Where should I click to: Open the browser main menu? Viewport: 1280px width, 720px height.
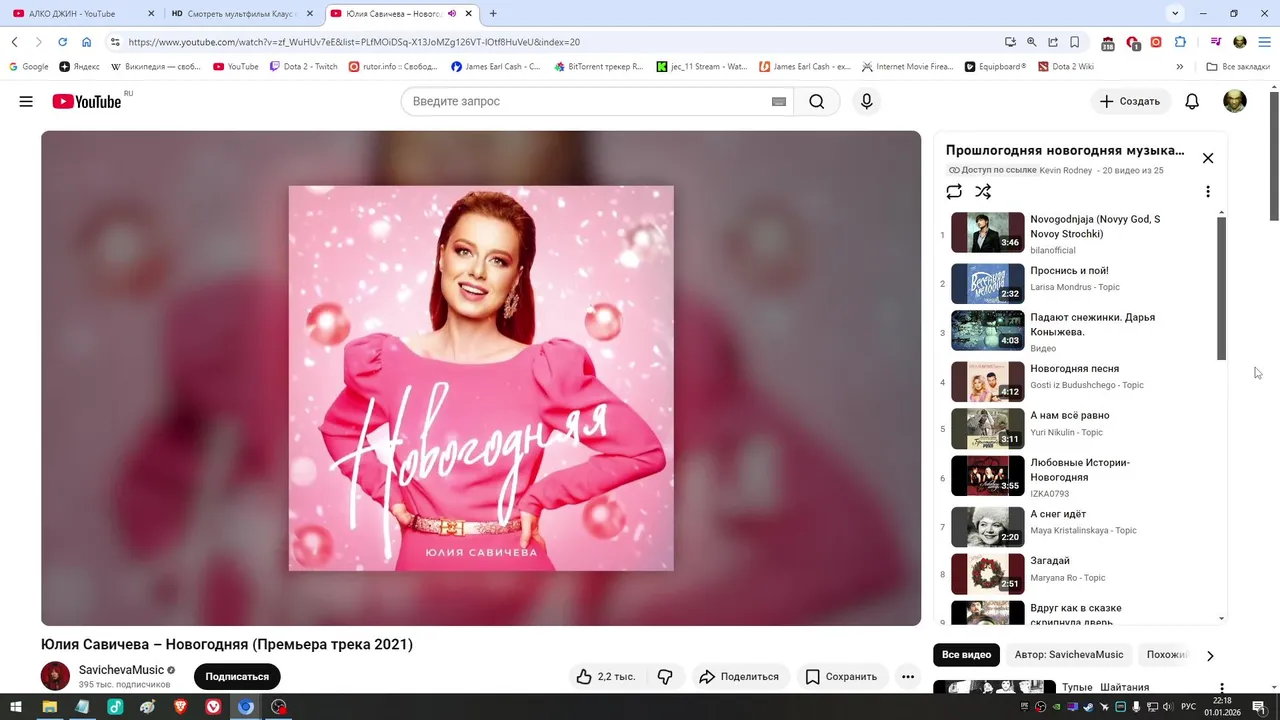coord(1264,42)
